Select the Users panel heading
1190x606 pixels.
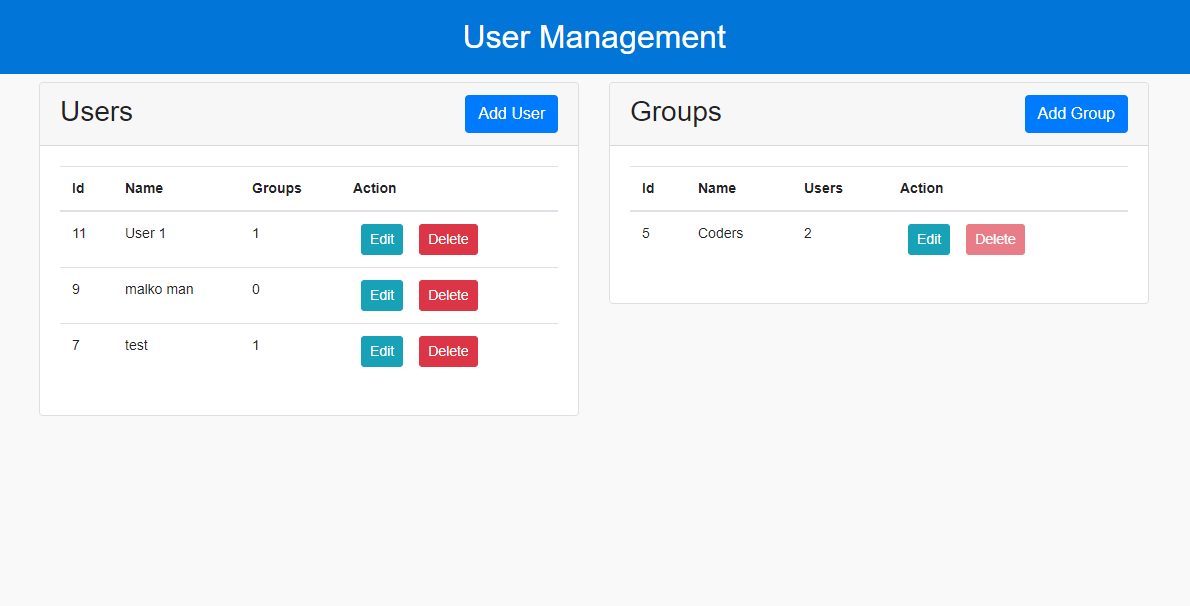(x=96, y=112)
